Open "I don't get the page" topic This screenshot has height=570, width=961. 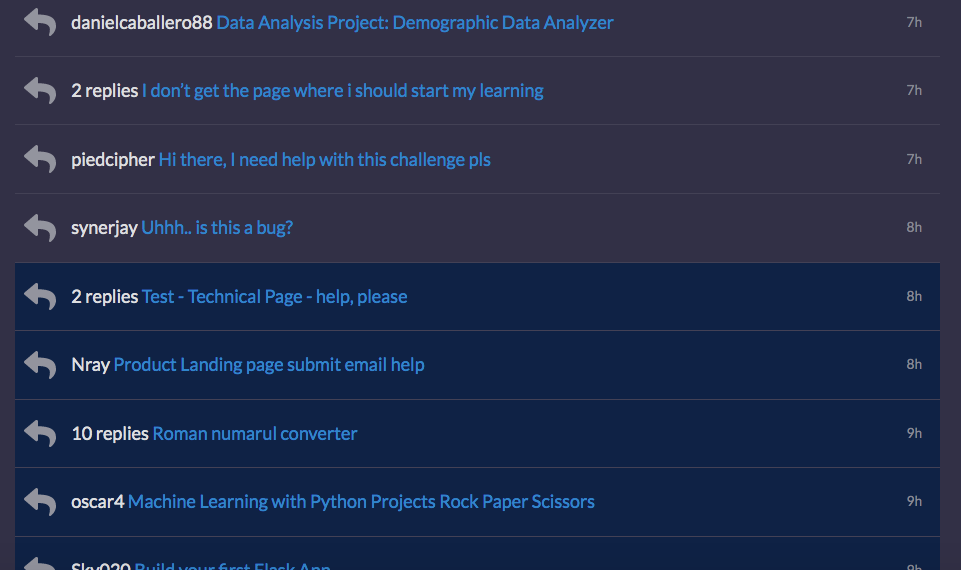342,91
